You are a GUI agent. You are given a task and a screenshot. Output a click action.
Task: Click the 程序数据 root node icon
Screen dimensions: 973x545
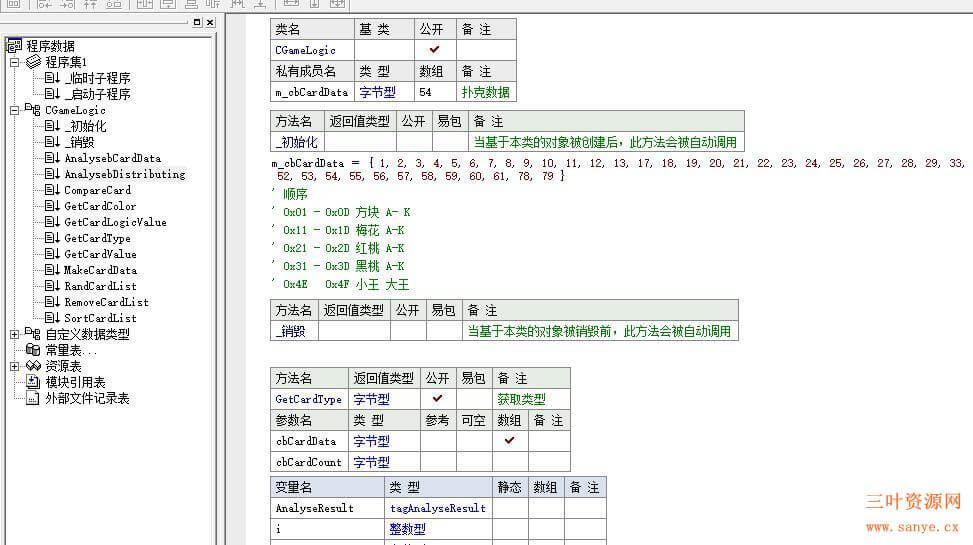(14, 45)
